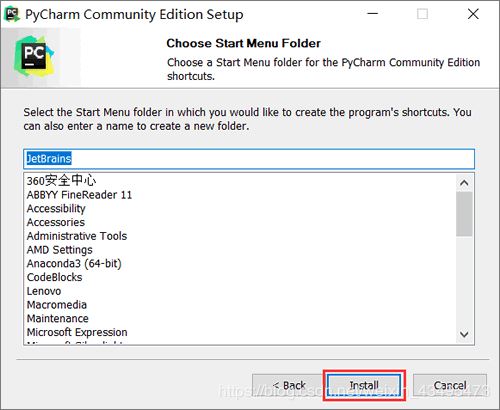Click the folder list scroll down arrow
The height and width of the screenshot is (410, 500).
coord(464,334)
